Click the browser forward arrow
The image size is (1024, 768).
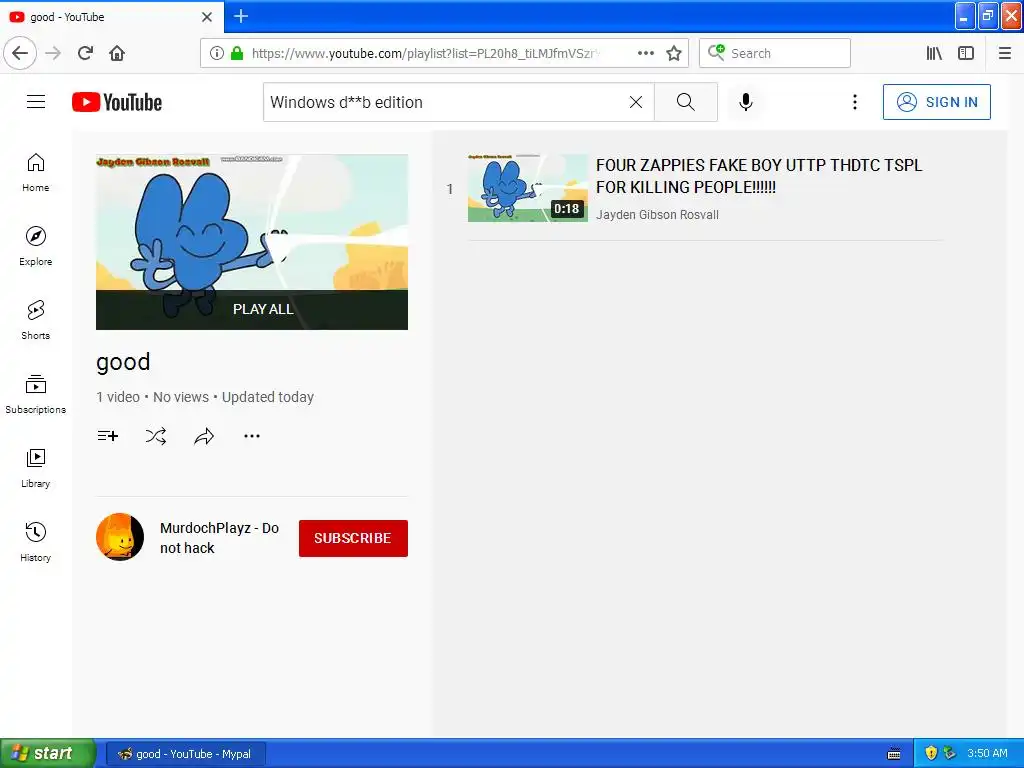(53, 53)
